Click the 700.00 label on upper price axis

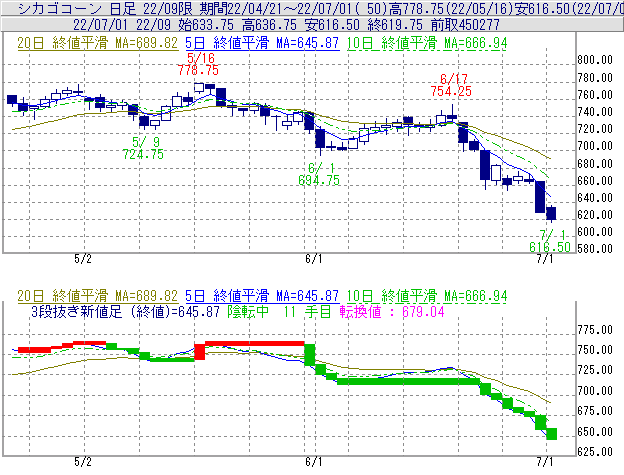595,146
